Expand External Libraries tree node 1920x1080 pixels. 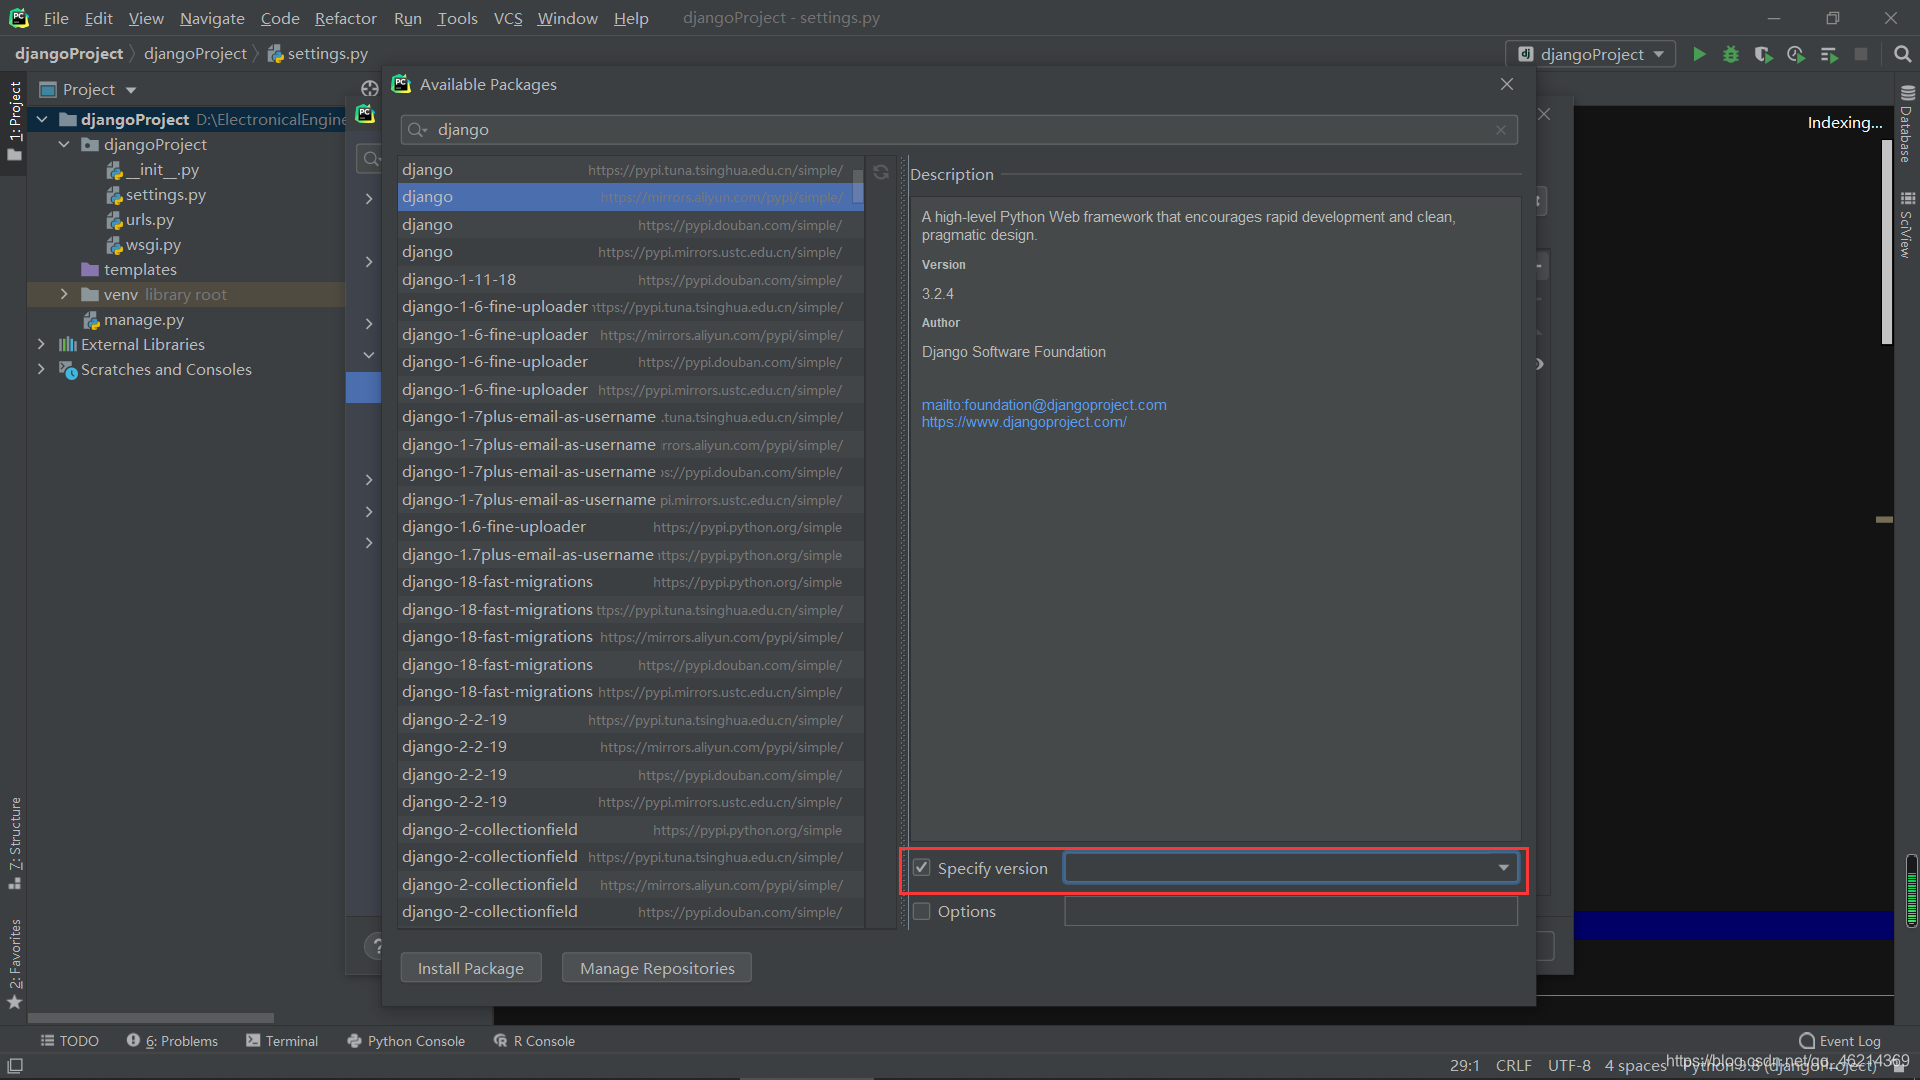(x=41, y=344)
